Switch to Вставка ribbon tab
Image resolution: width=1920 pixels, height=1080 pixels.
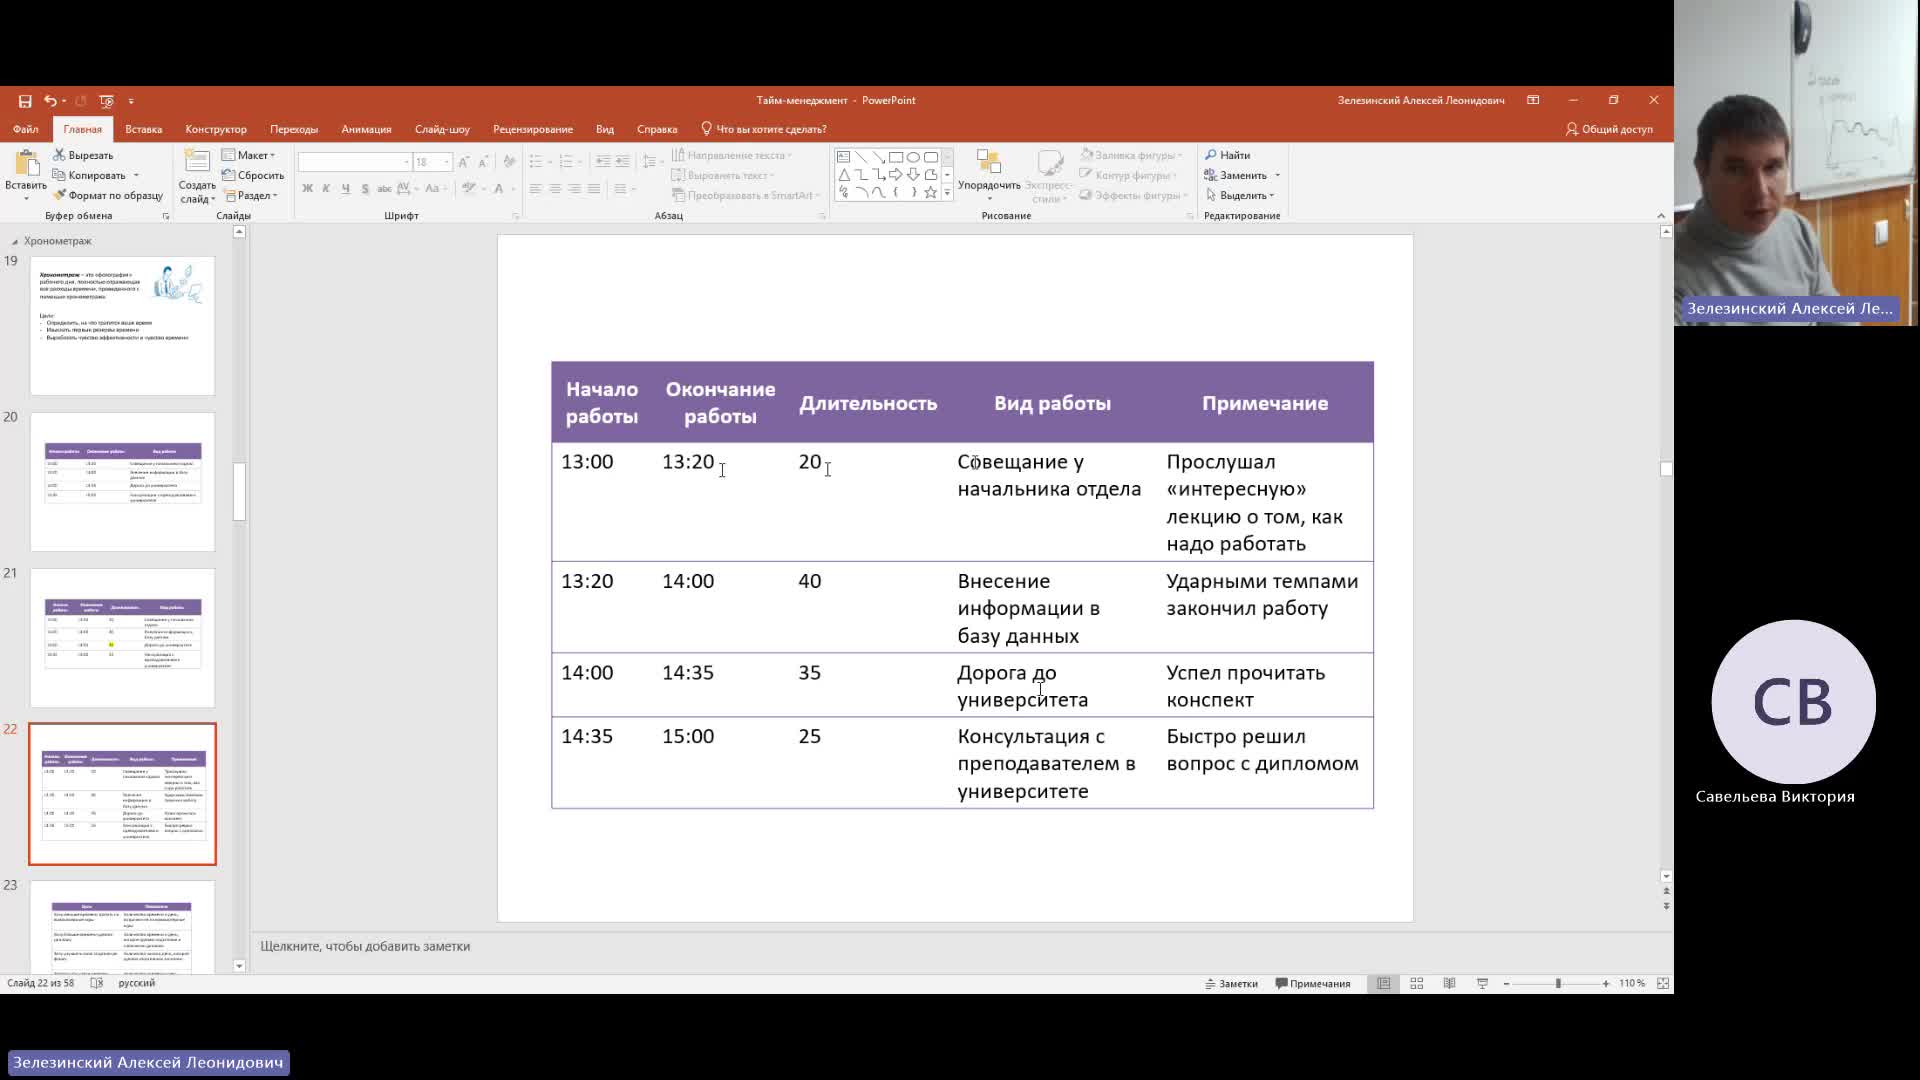click(x=143, y=129)
